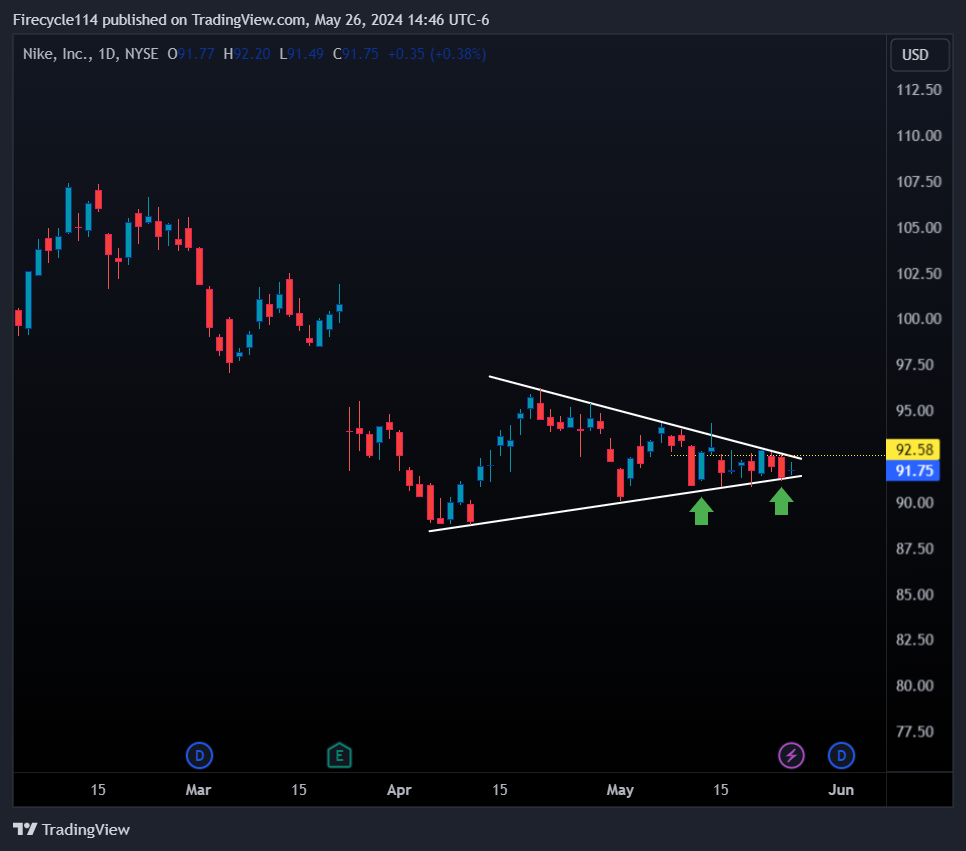Viewport: 966px width, 851px height.
Task: Click the purple lightning event icon
Action: pos(791,755)
